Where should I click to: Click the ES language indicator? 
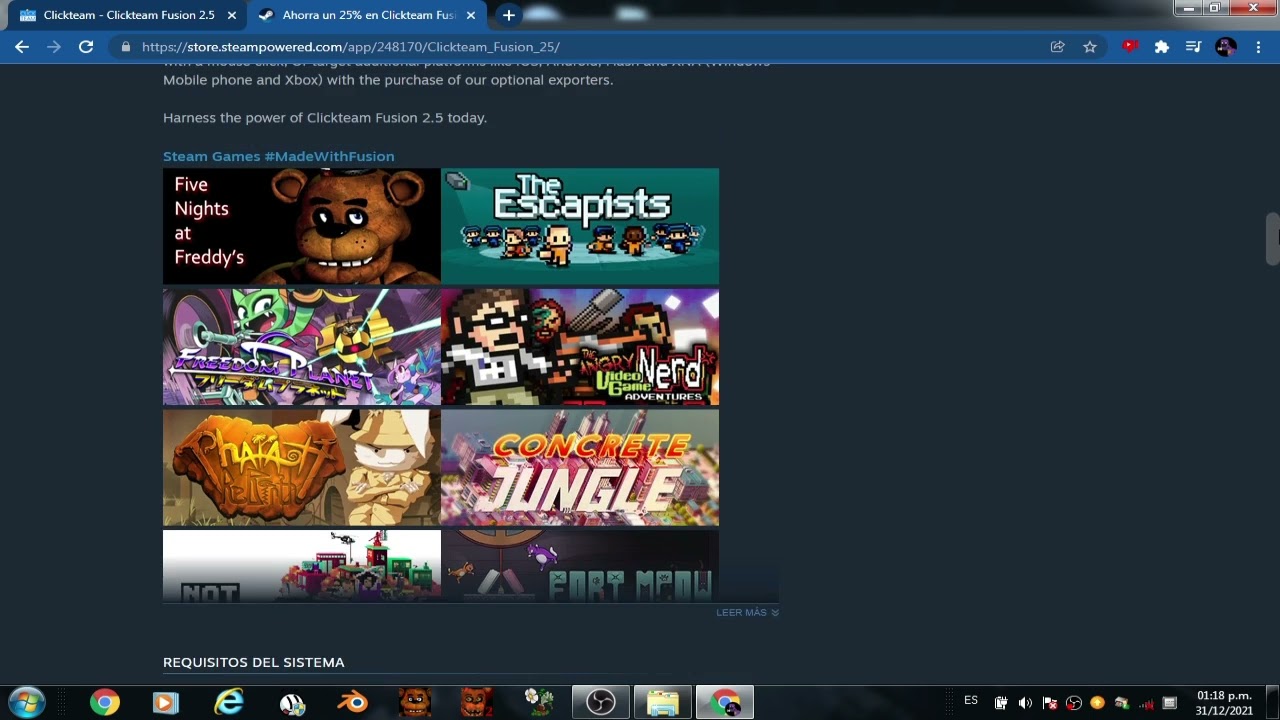(x=971, y=701)
